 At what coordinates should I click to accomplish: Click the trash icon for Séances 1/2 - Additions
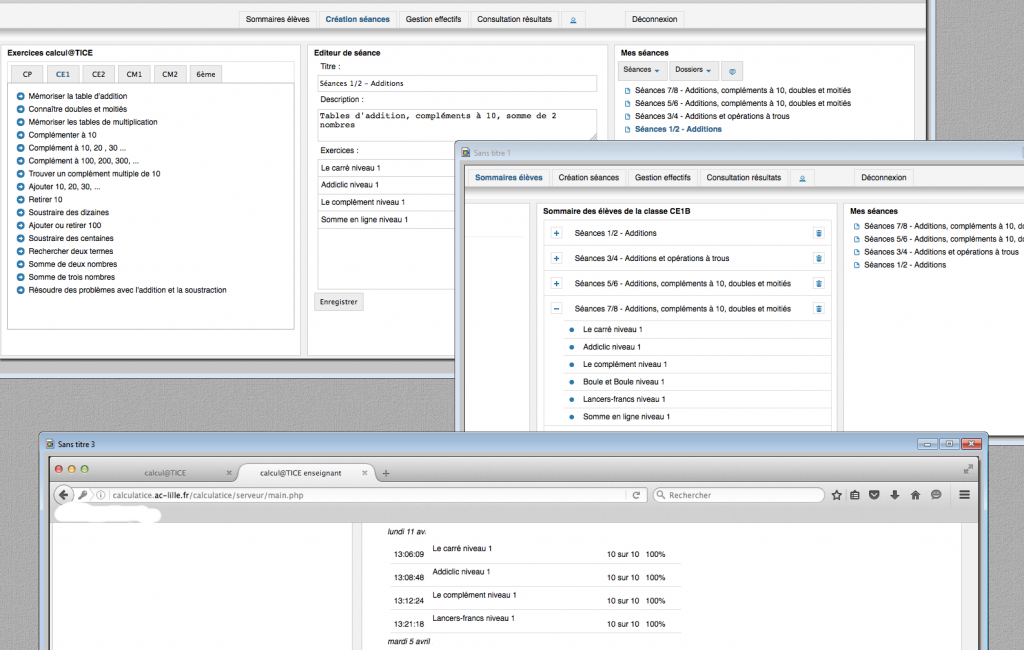coord(818,233)
